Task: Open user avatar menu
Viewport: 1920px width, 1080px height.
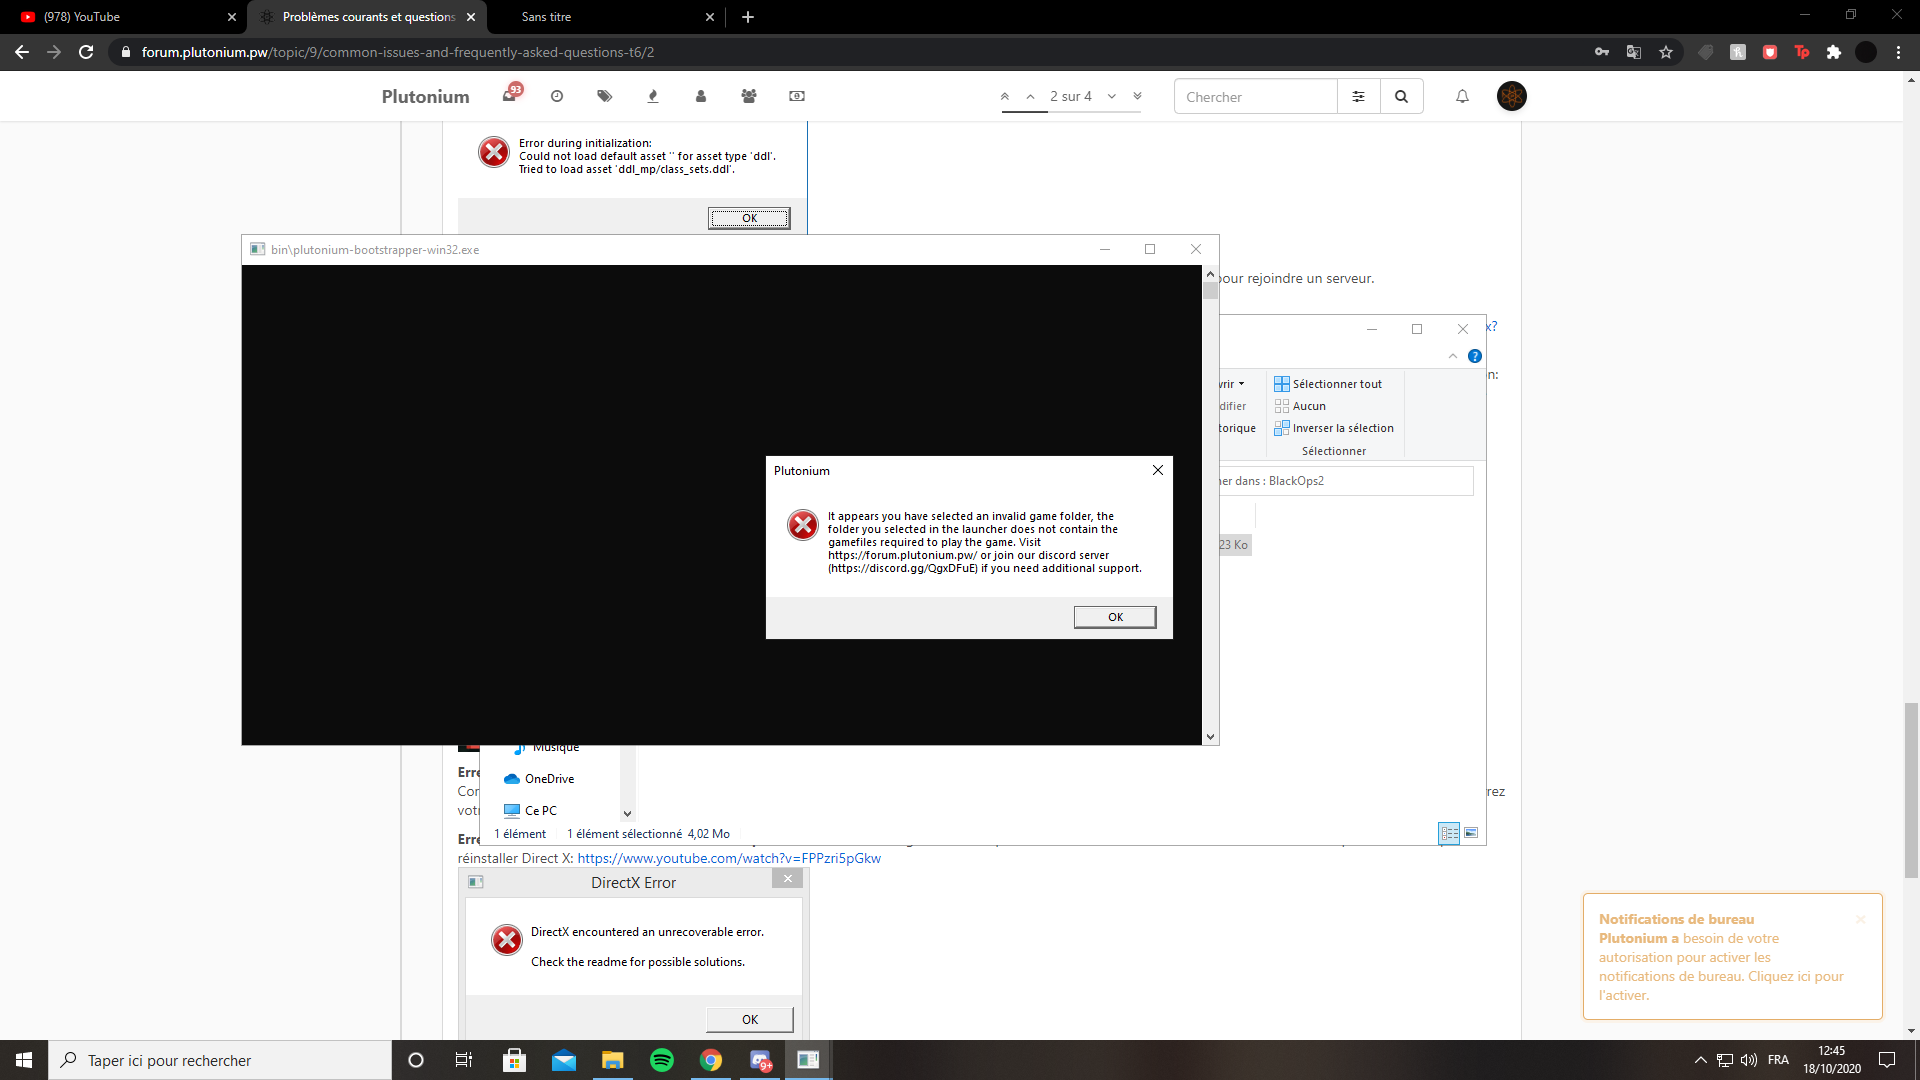Action: (1511, 96)
